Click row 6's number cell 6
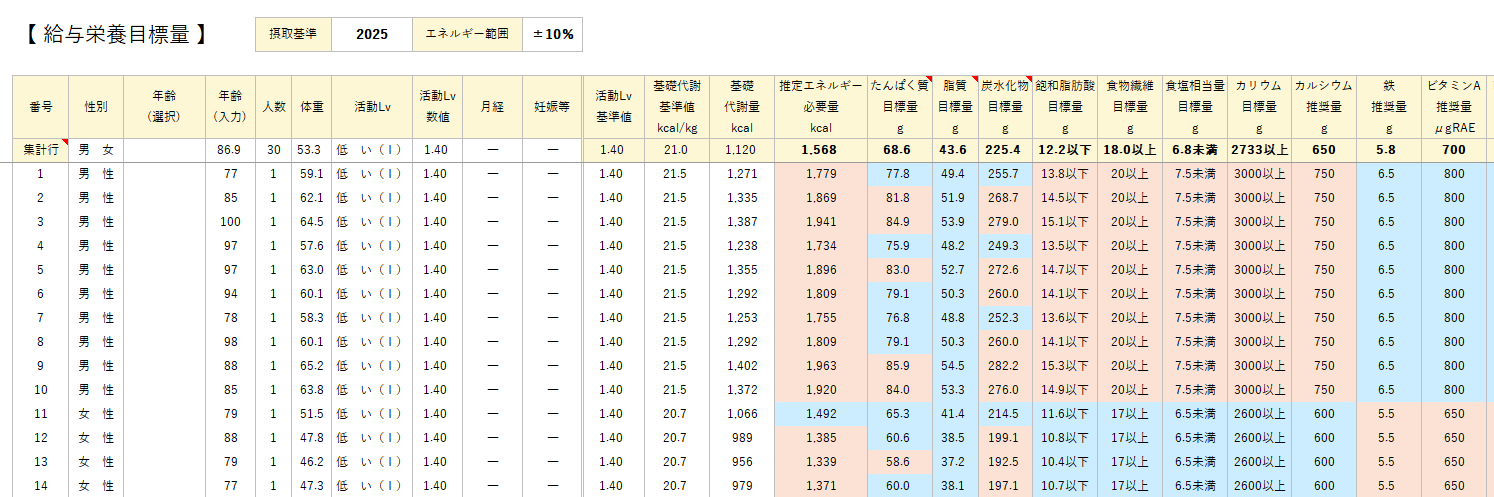The width and height of the screenshot is (1494, 497). coord(41,294)
